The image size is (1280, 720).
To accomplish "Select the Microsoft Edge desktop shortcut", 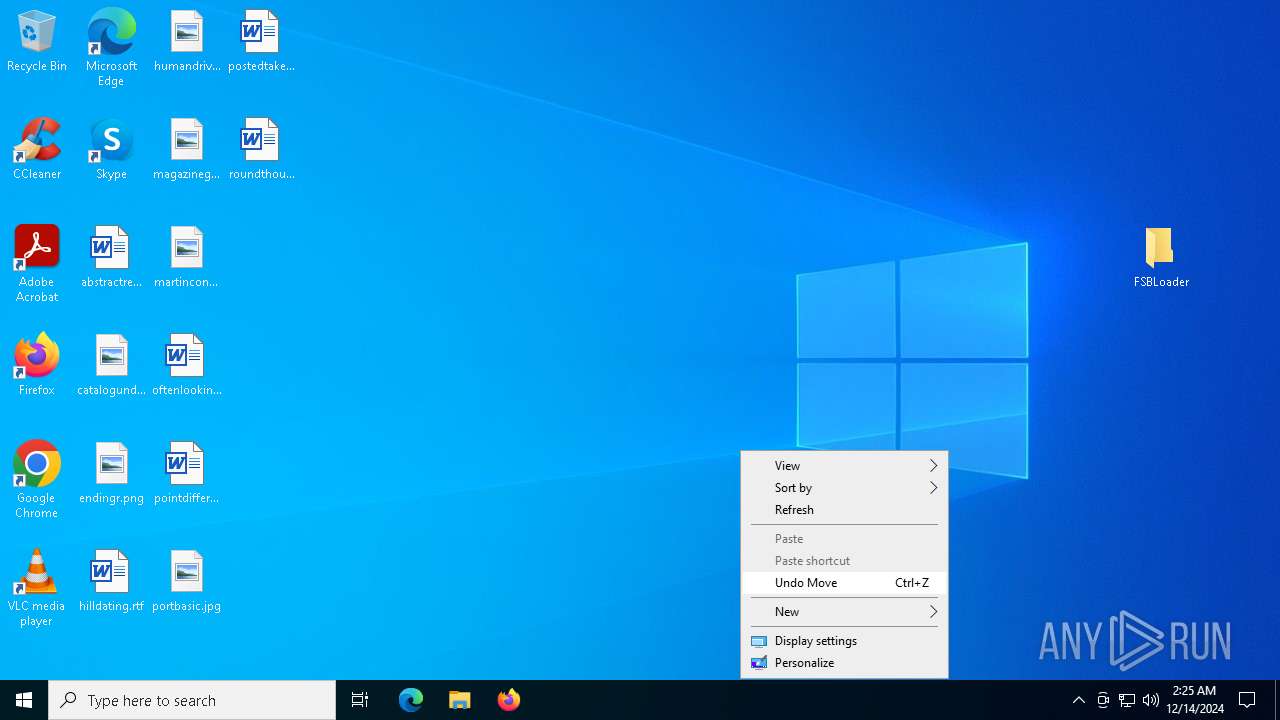I will pyautogui.click(x=111, y=48).
